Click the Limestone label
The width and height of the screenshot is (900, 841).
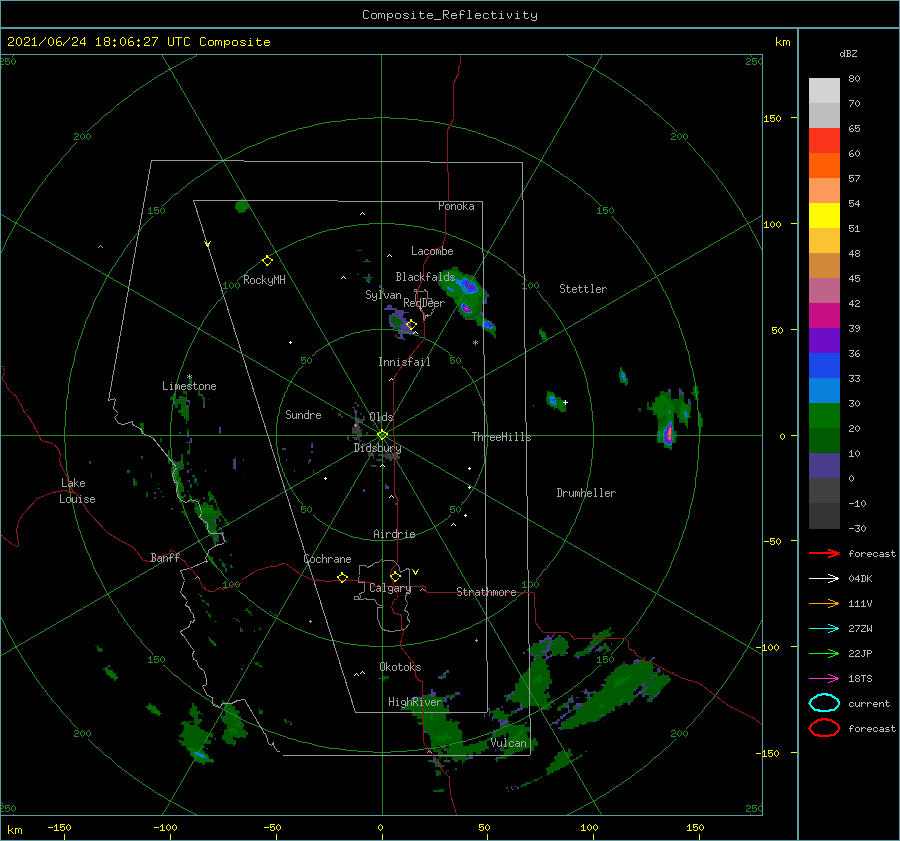coord(189,386)
